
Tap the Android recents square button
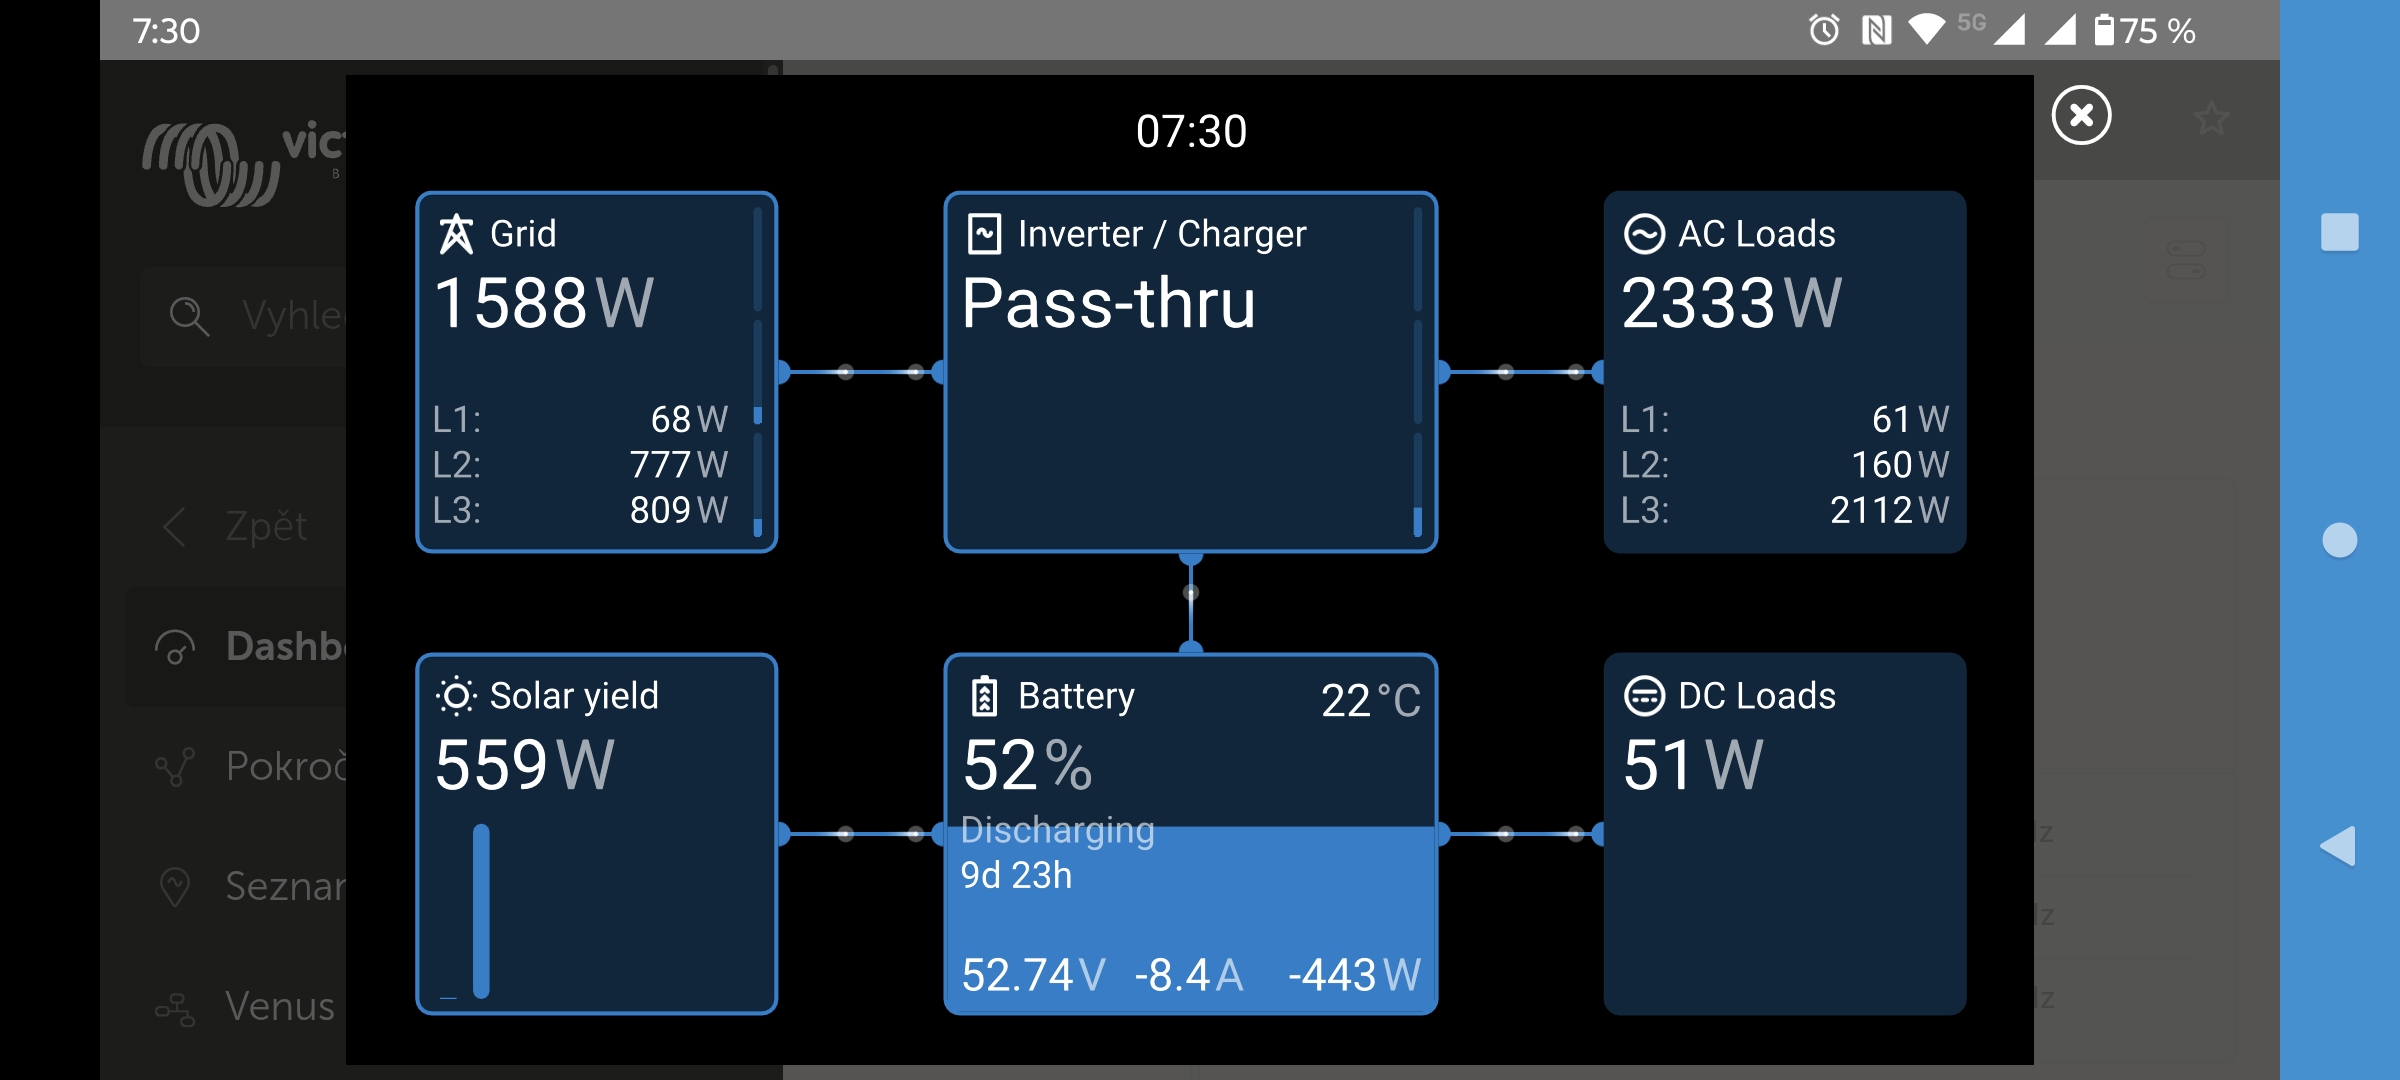[2339, 232]
